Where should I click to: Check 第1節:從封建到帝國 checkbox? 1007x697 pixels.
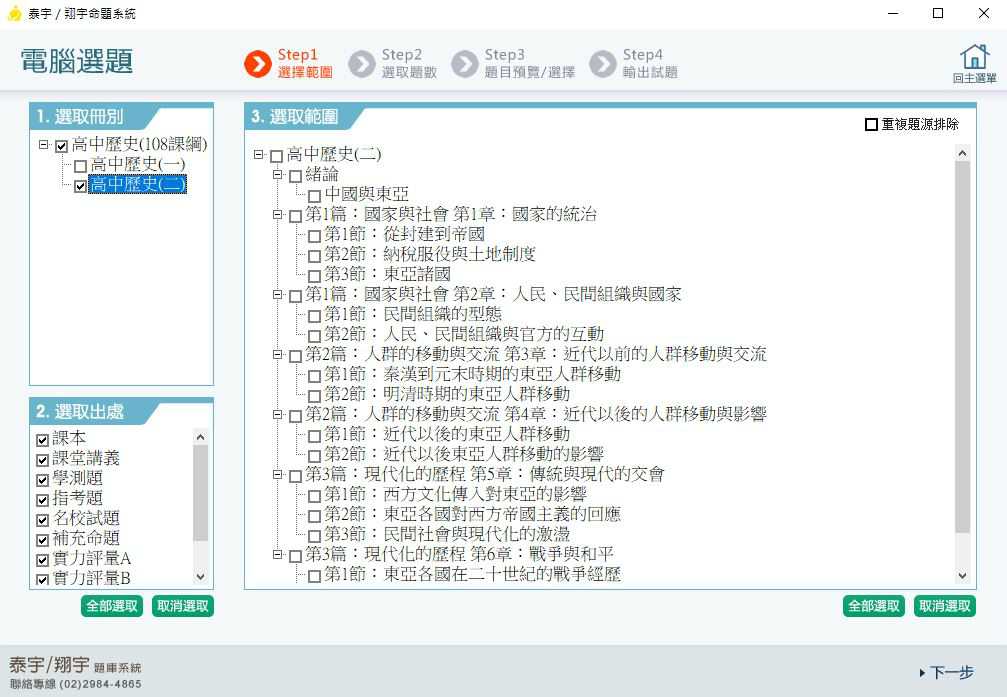click(x=314, y=236)
